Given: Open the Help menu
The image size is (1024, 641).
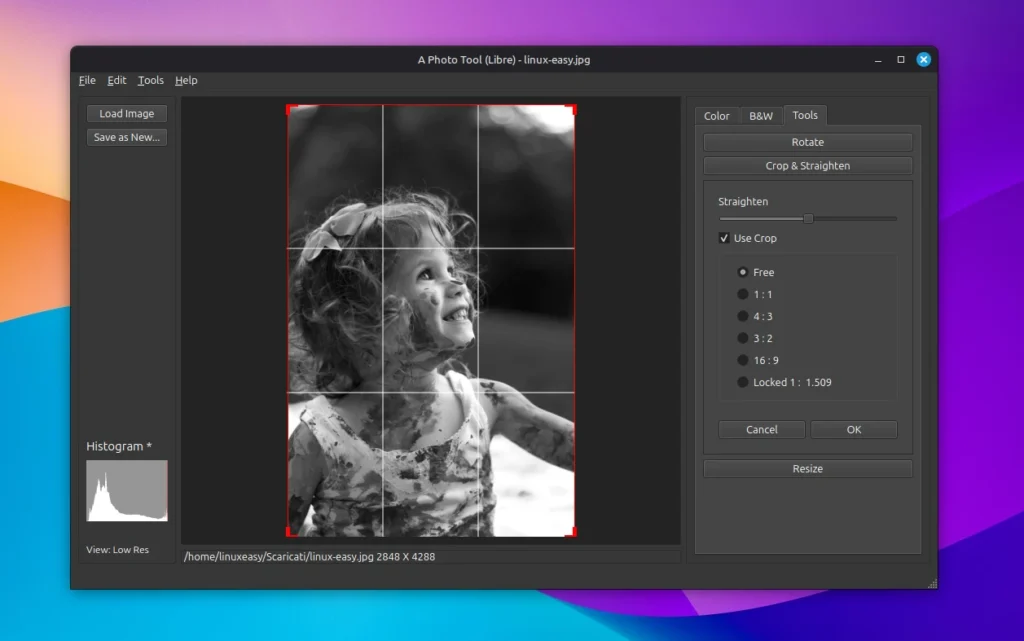Looking at the screenshot, I should point(185,80).
